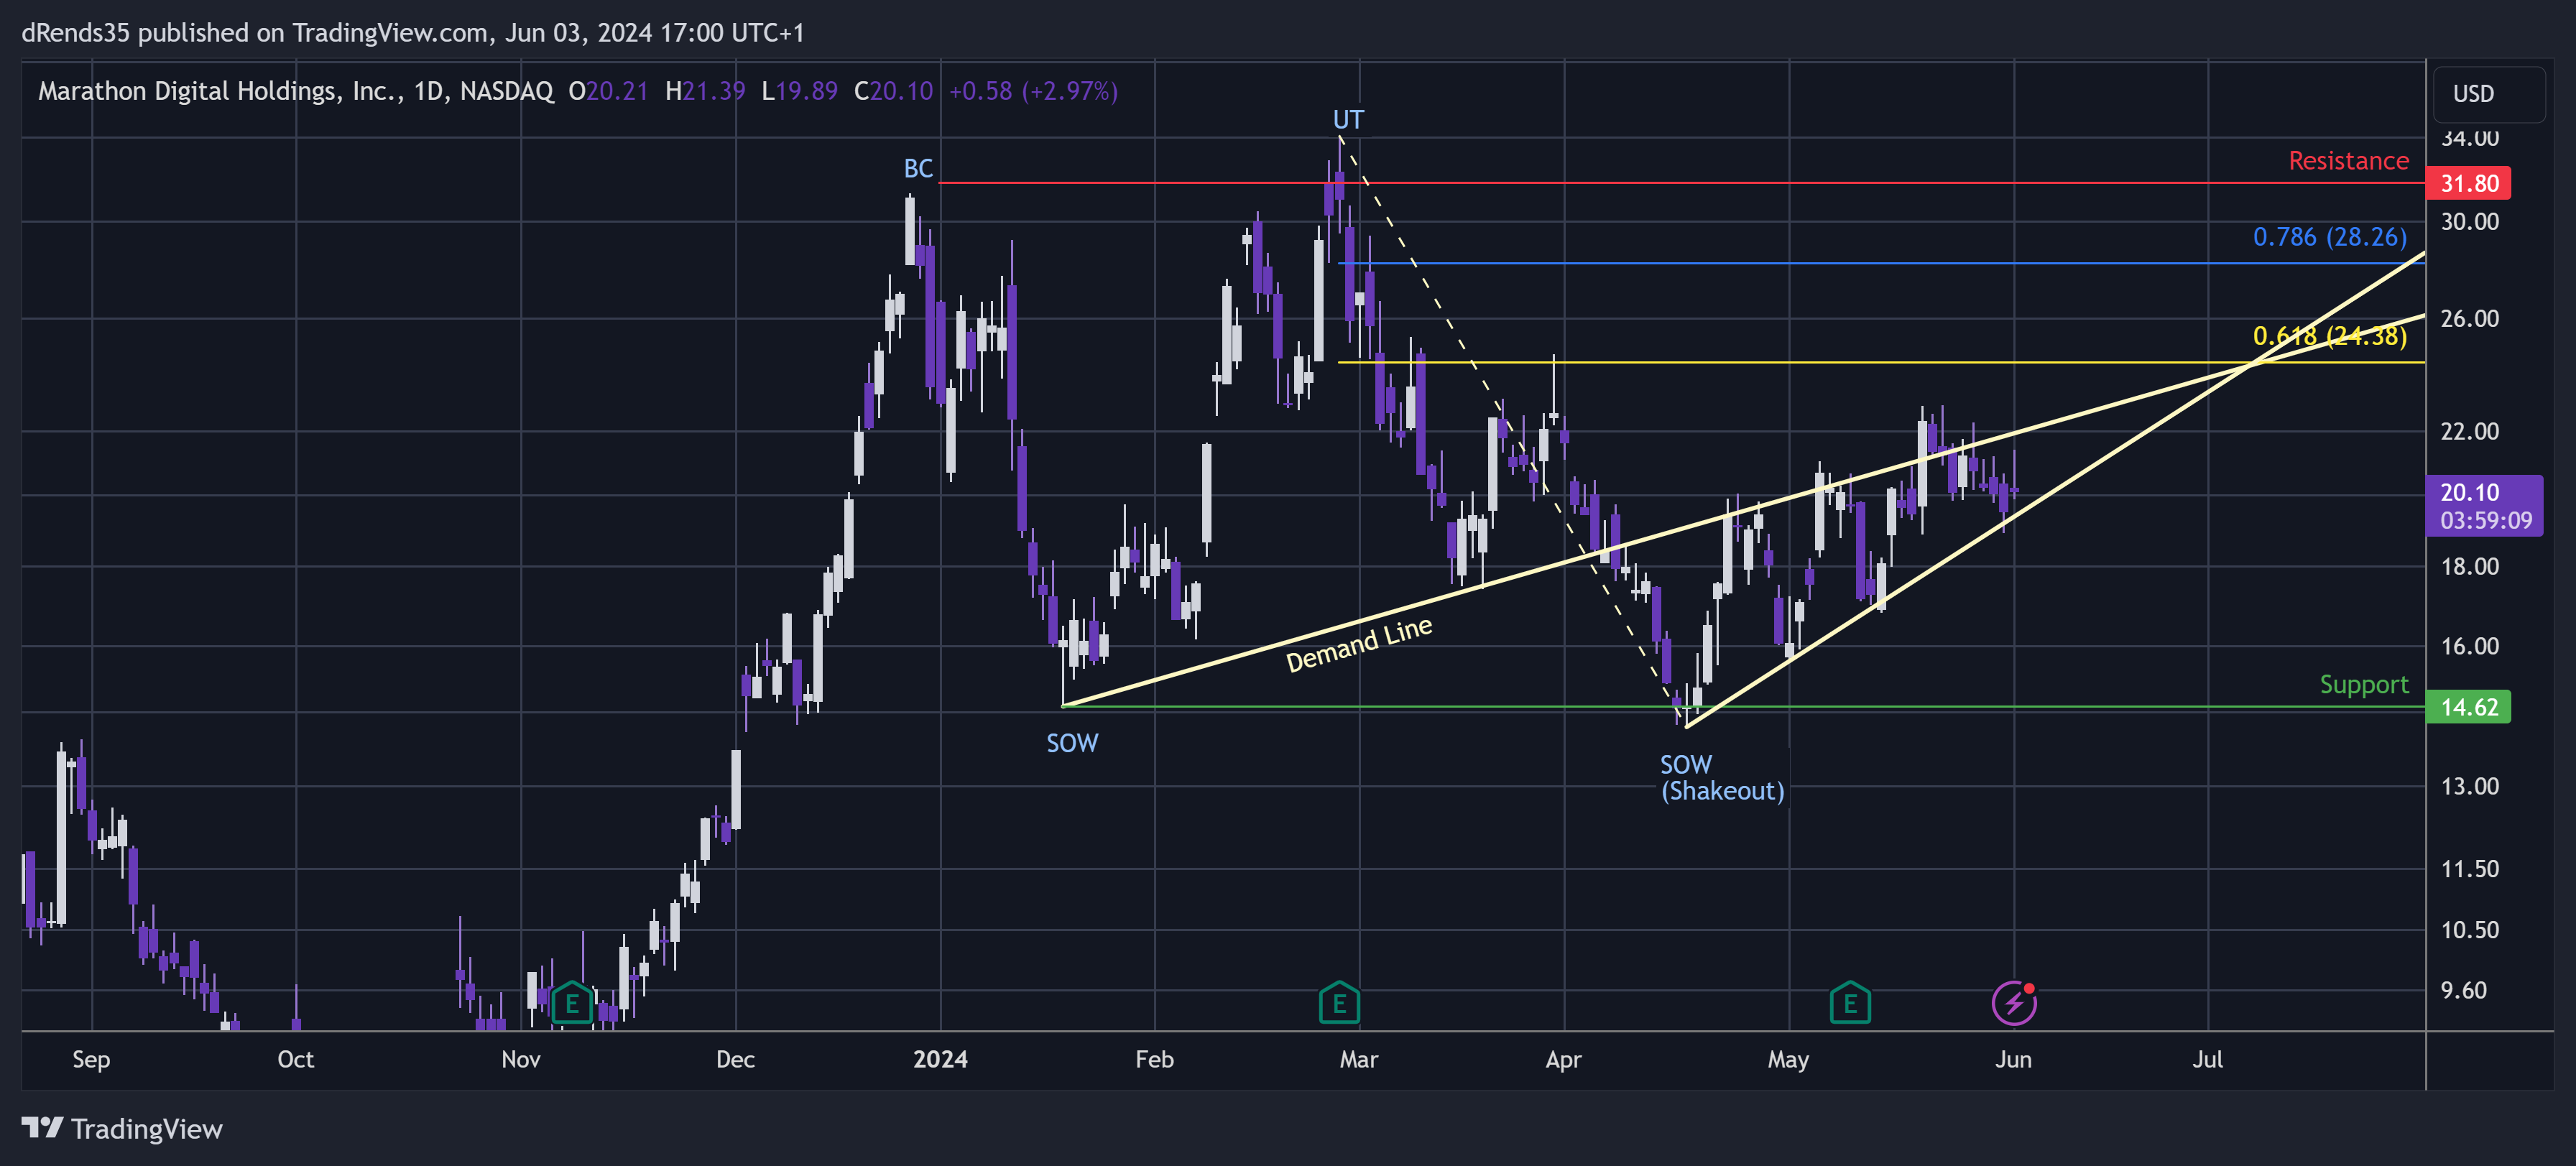The height and width of the screenshot is (1166, 2576).
Task: Click the close value C20.10
Action: tap(893, 91)
